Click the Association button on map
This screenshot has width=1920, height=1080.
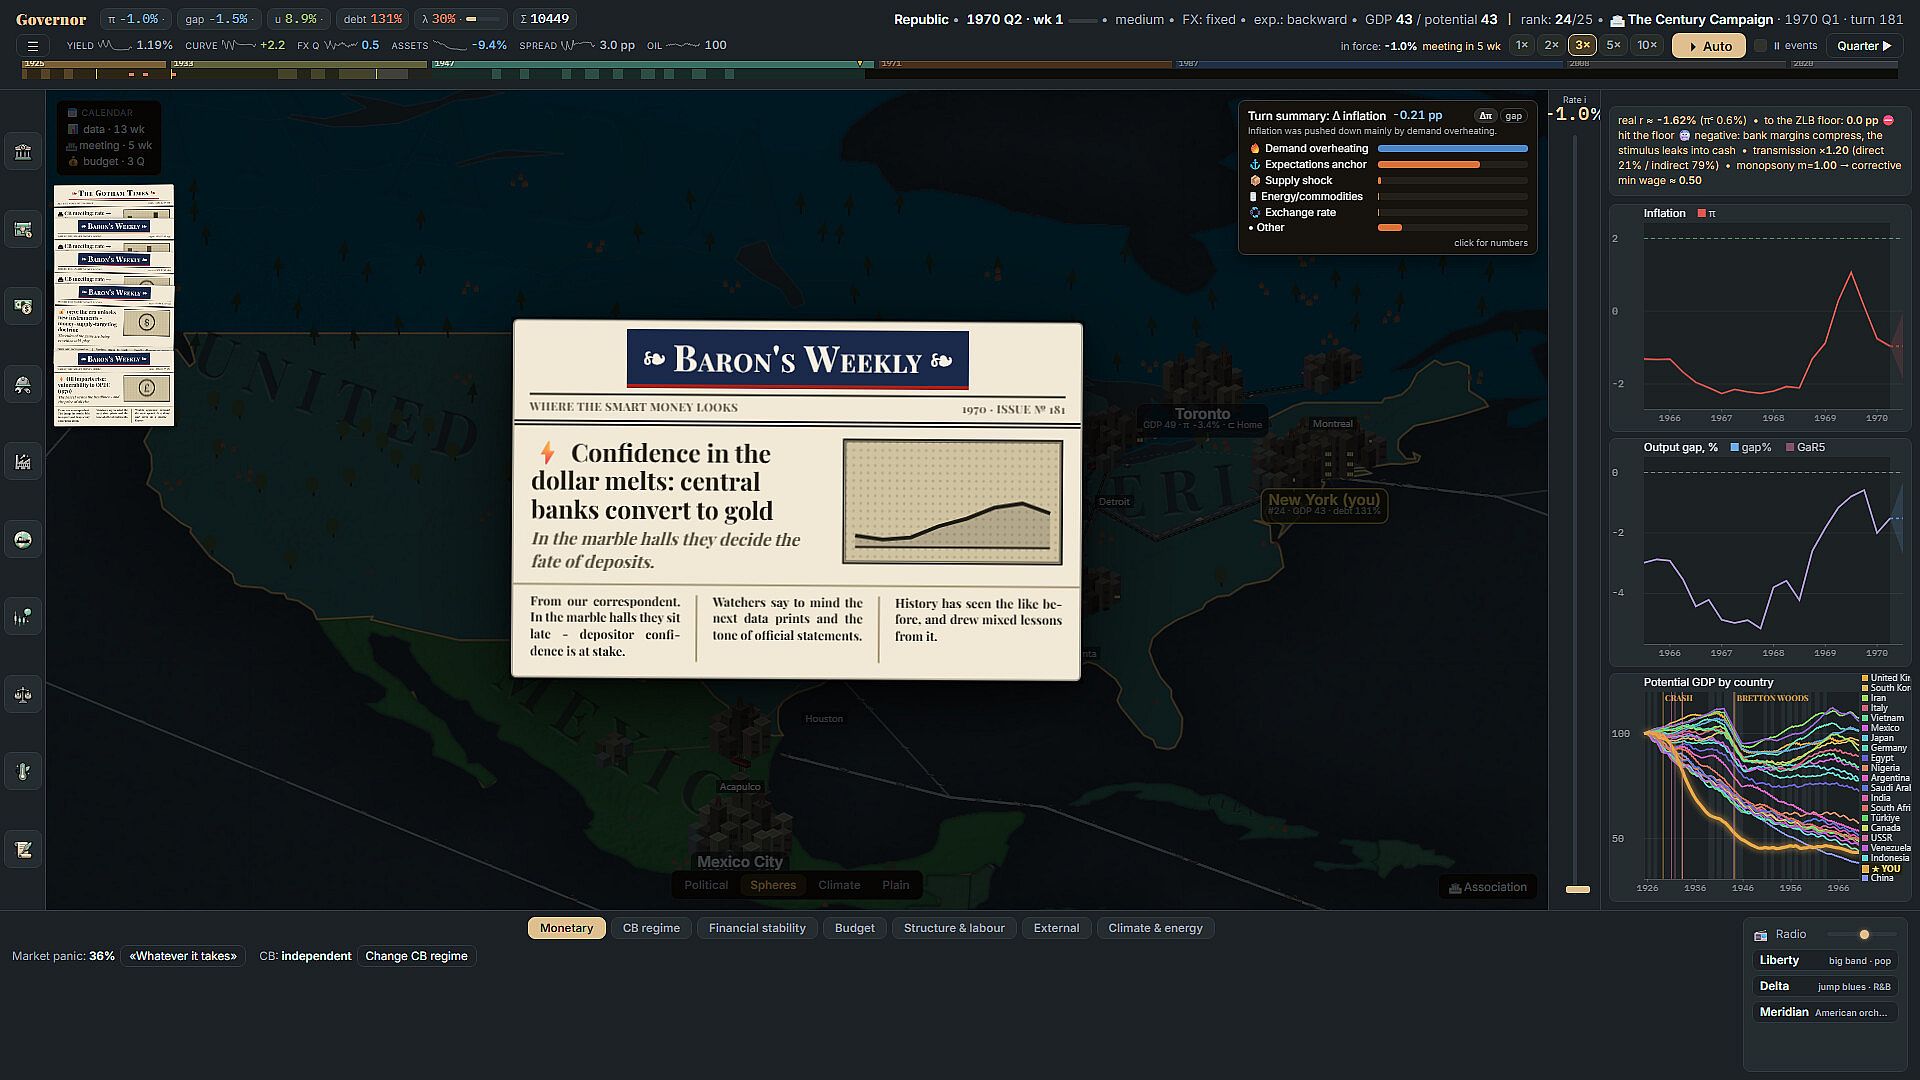[1487, 887]
